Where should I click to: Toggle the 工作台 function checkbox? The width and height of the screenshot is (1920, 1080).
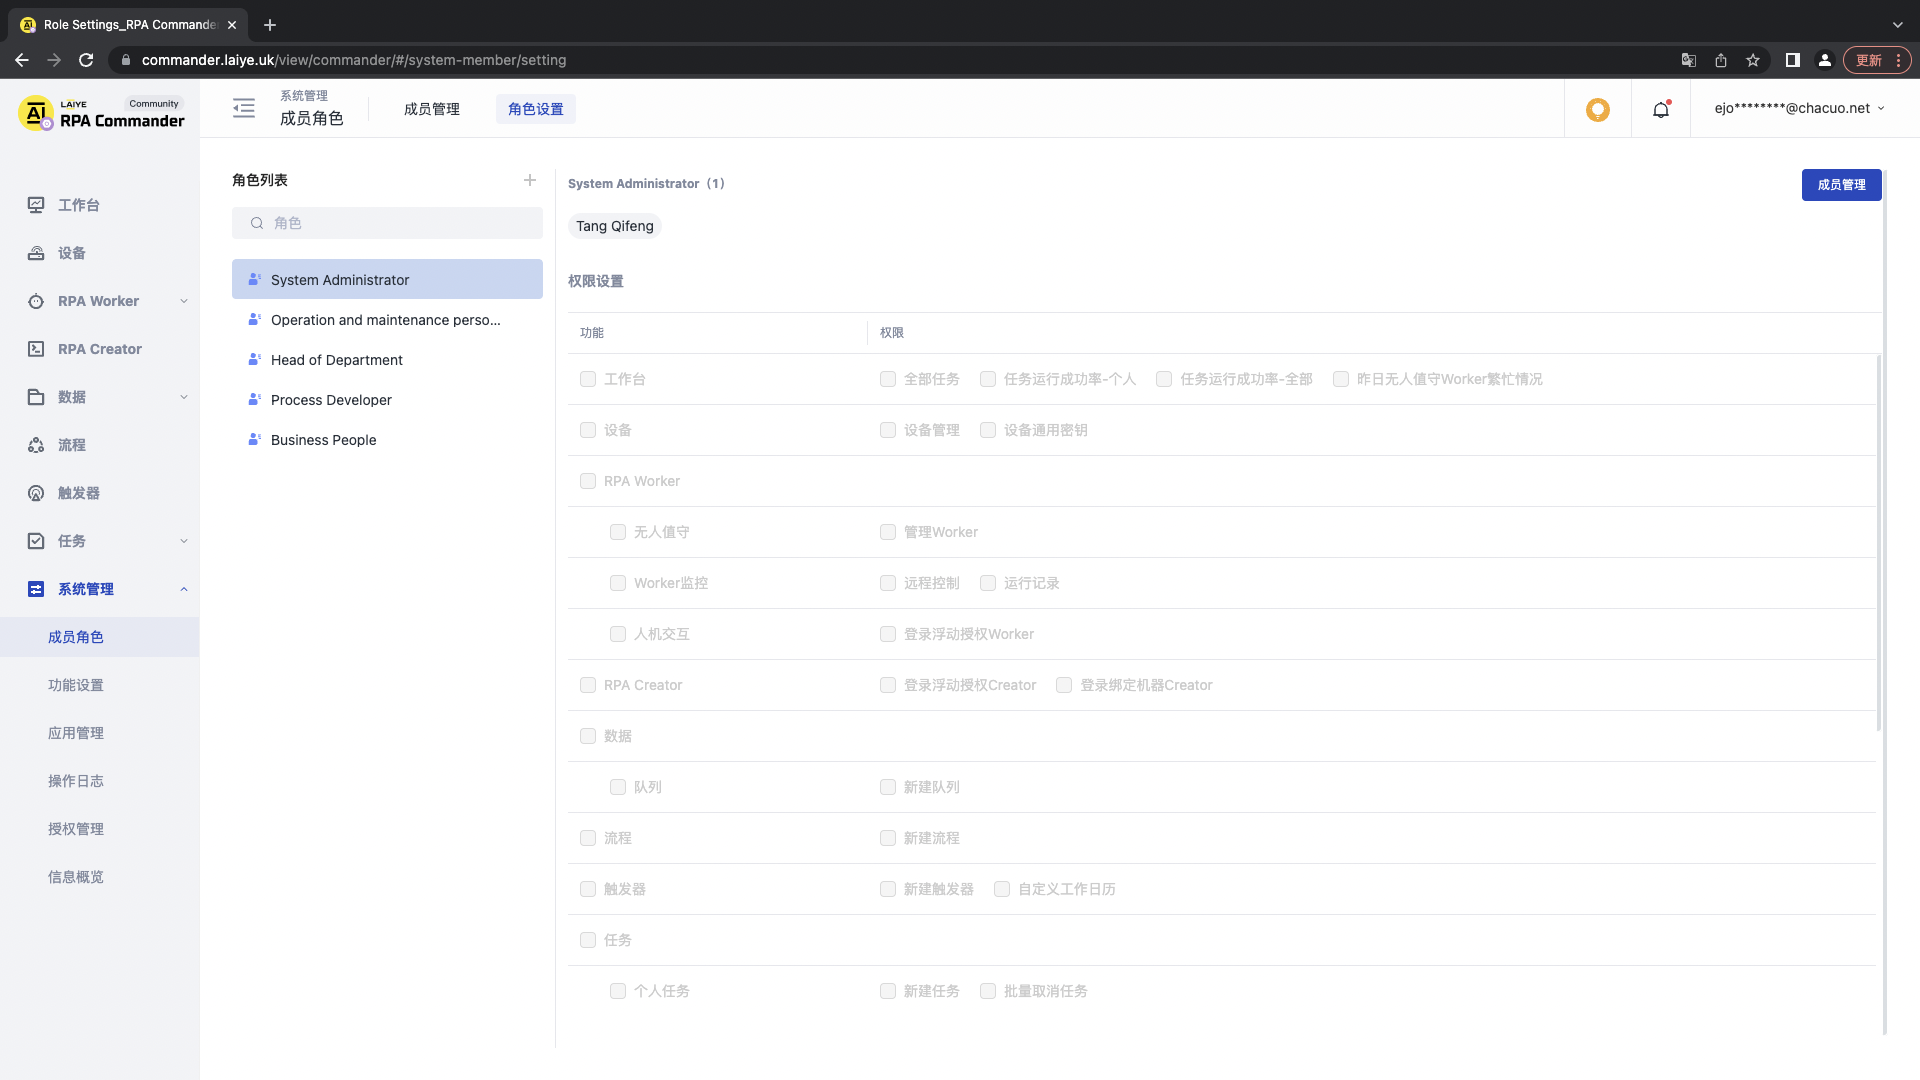coord(588,379)
